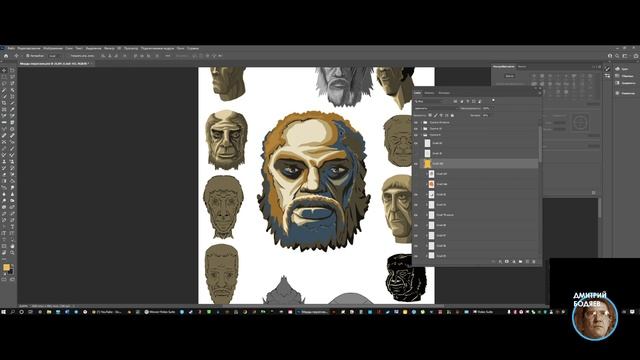640x360 pixels.
Task: Click the yellow foreground color swatch
Action: coord(6,268)
